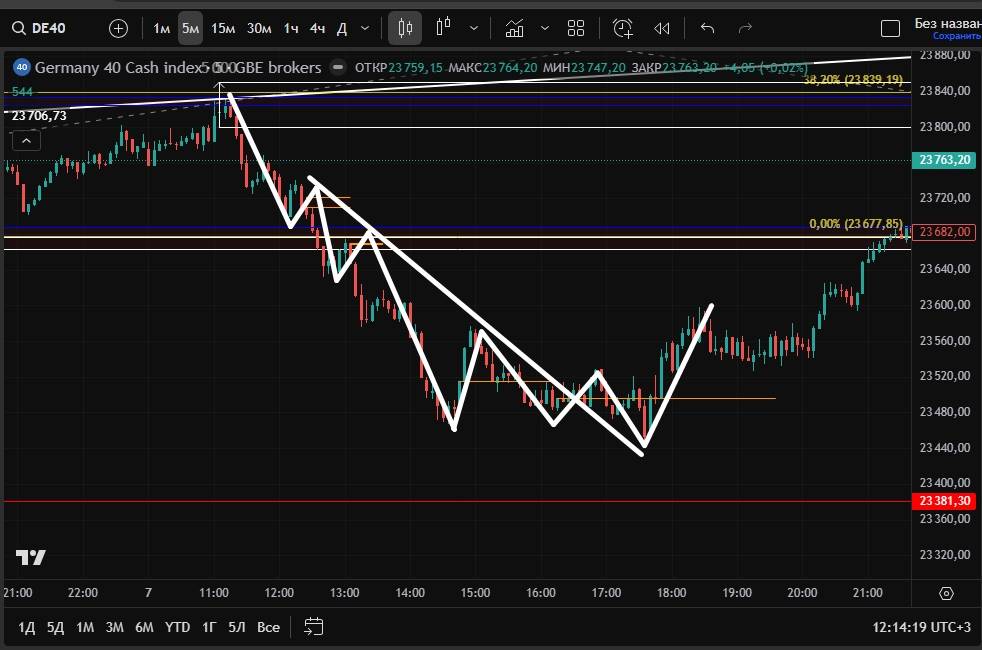Screen dimensions: 982x650
Task: Open price scale settings gear icon
Action: [x=946, y=593]
